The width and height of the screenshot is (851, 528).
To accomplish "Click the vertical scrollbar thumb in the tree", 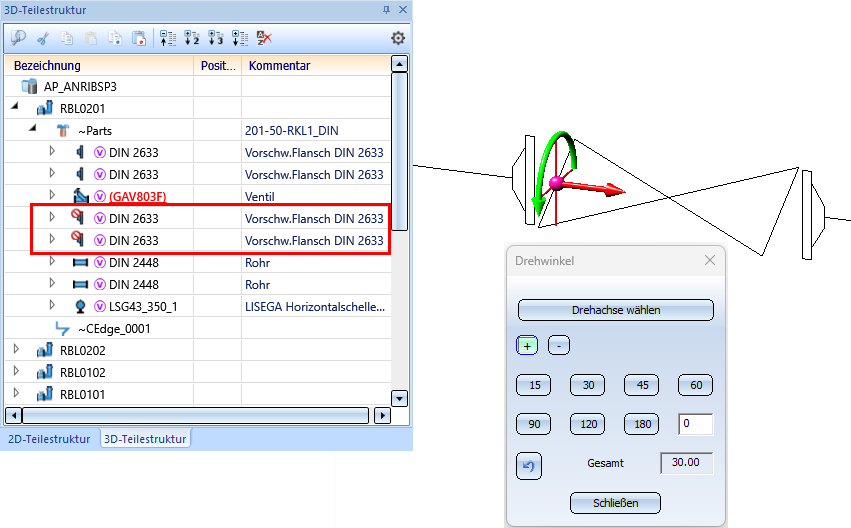I will 399,152.
